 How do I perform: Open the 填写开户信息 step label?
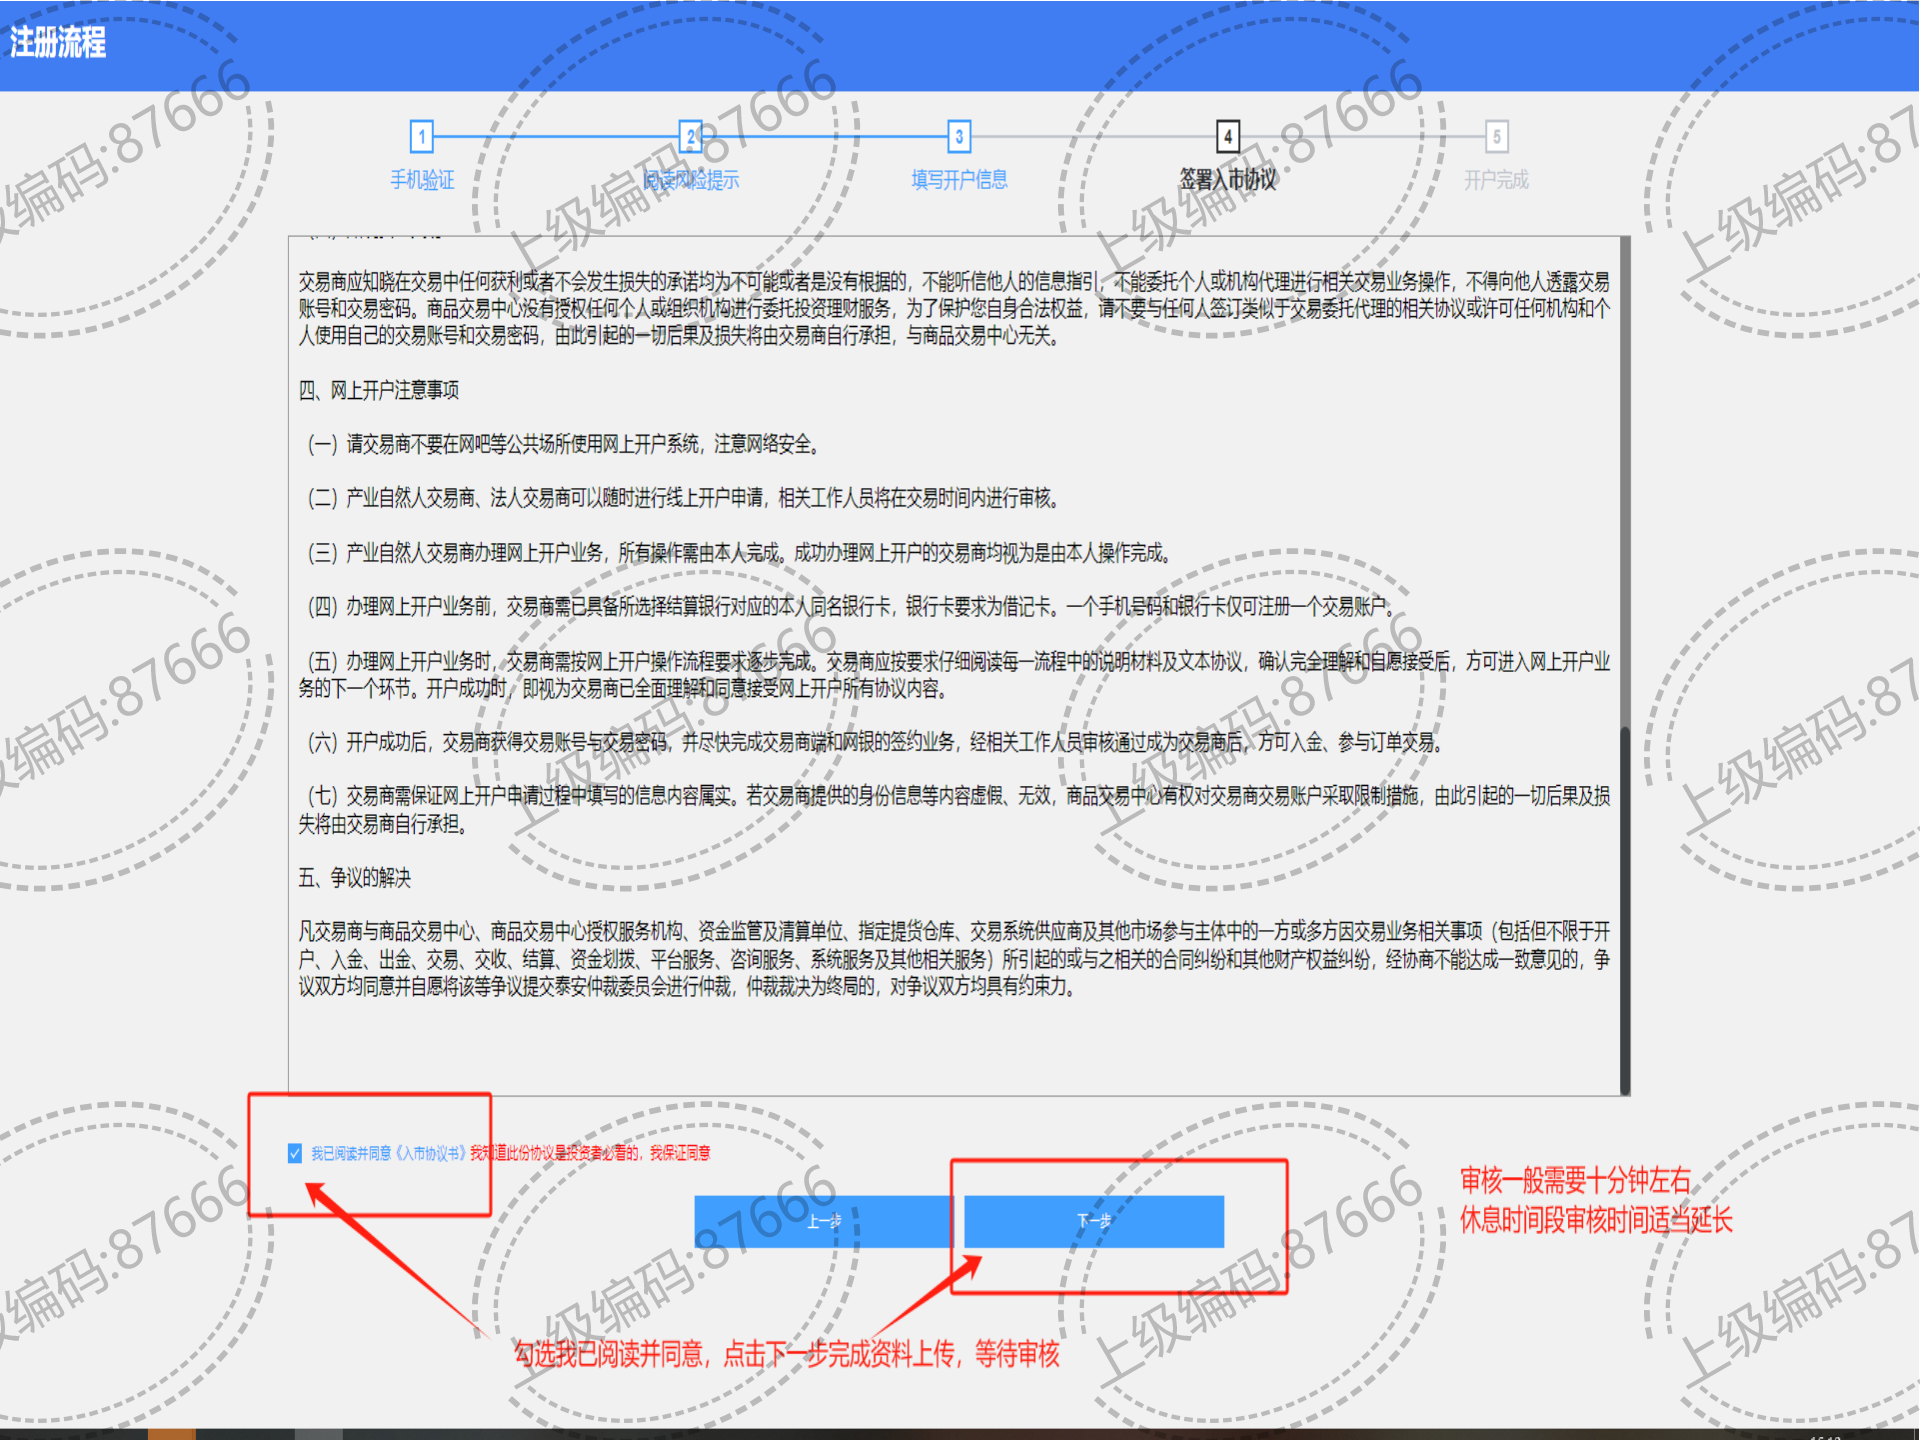click(959, 180)
